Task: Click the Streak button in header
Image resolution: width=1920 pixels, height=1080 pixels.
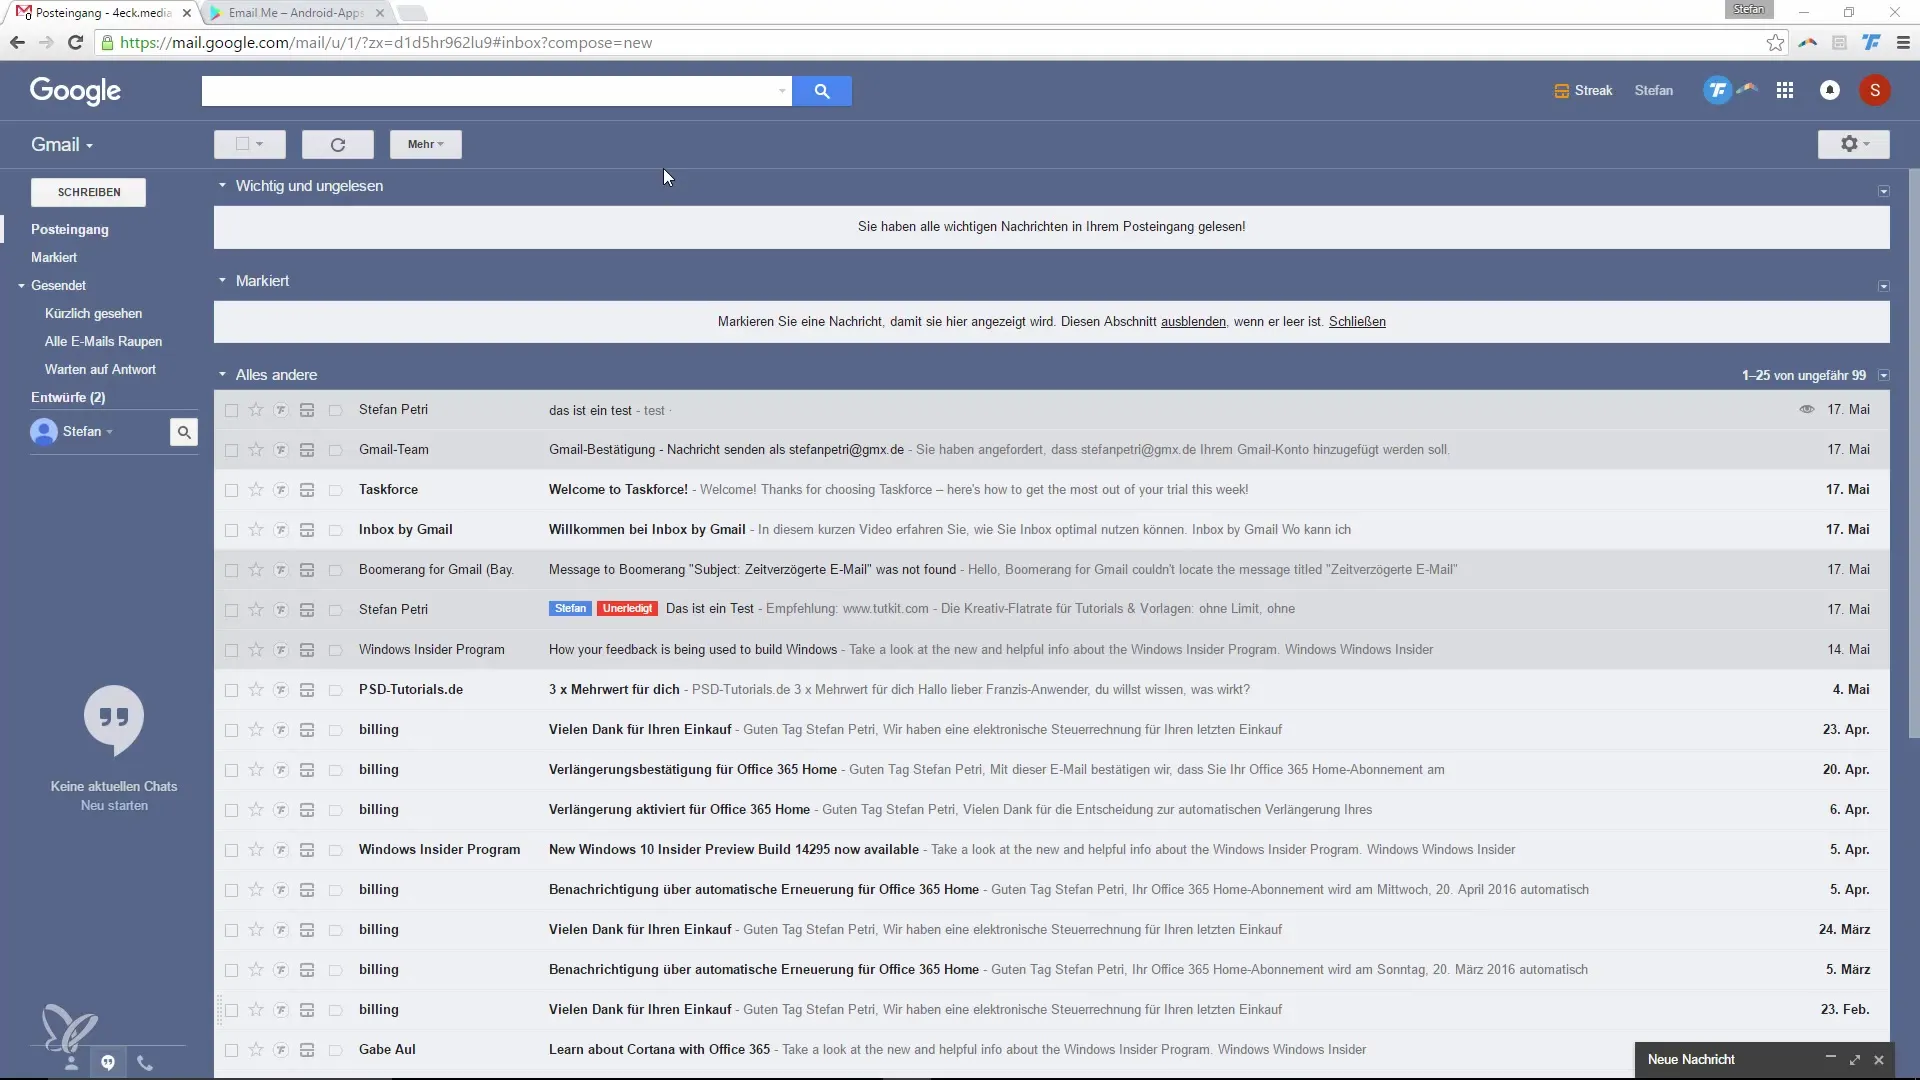Action: coord(1584,90)
